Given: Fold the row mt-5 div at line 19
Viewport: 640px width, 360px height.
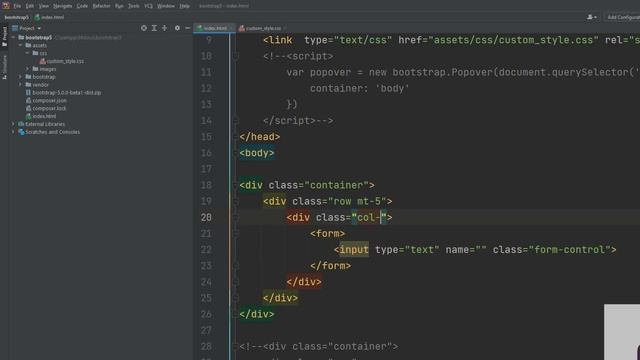Looking at the screenshot, I should click(236, 201).
